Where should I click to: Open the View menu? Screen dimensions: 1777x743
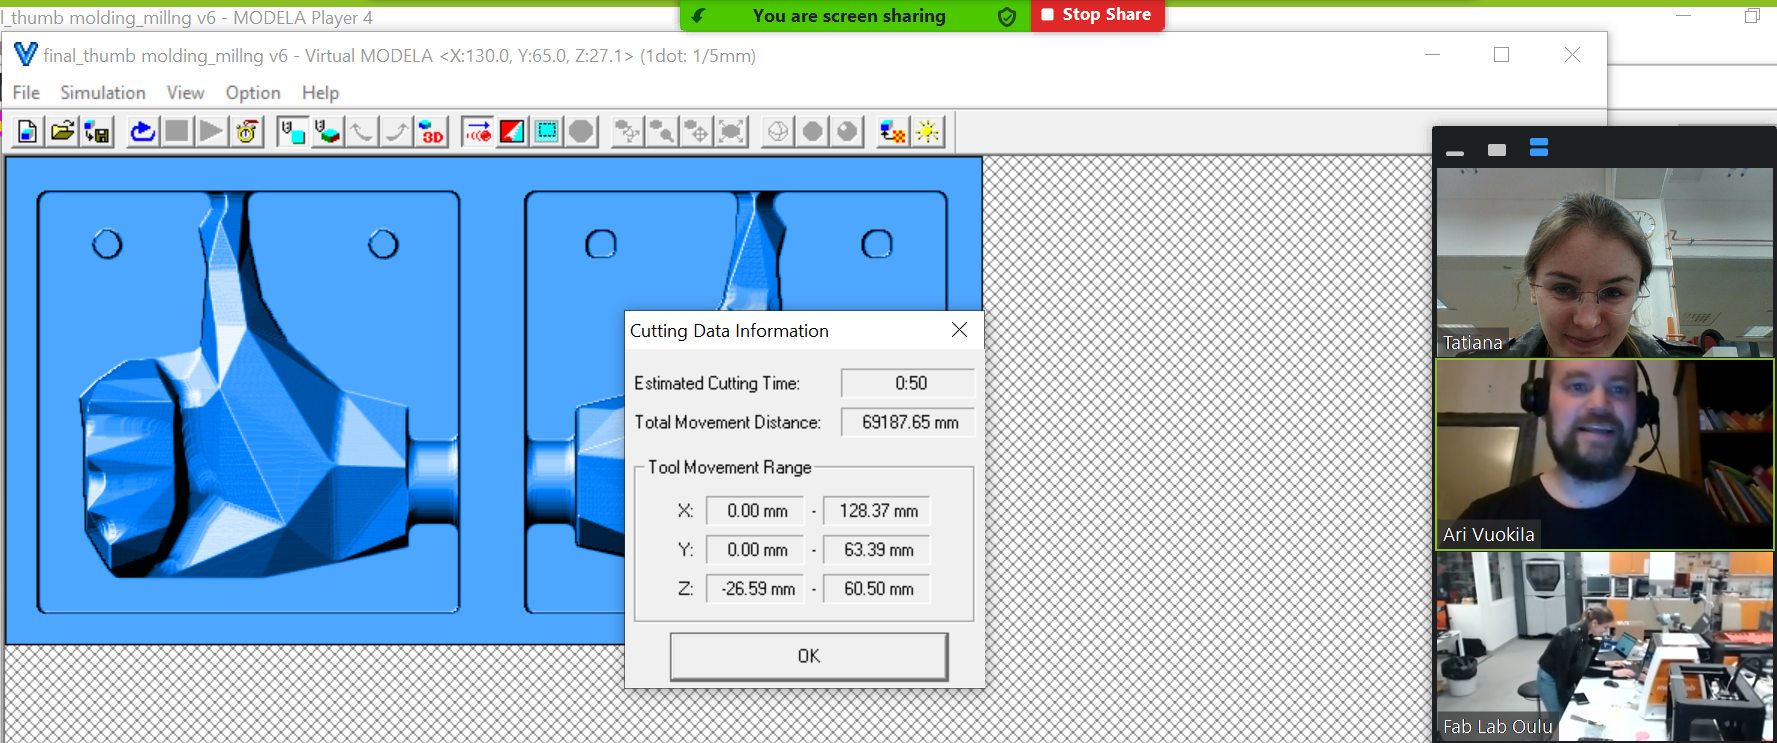(185, 92)
